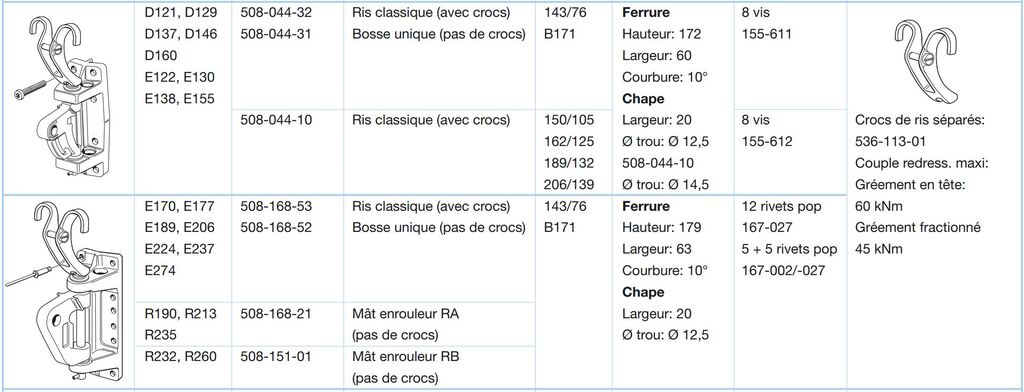Click the 'Gréement fractionné' text
This screenshot has width=1024, height=392.
point(918,228)
